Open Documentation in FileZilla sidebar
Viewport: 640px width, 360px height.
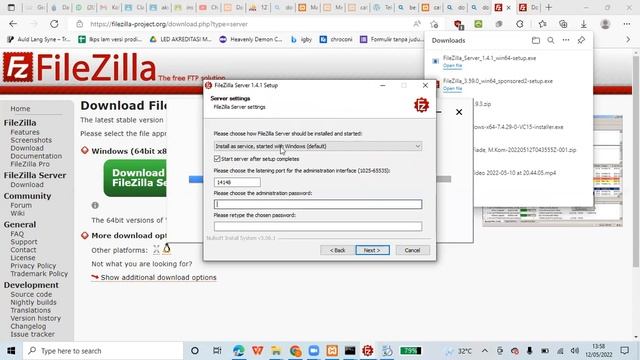36,156
